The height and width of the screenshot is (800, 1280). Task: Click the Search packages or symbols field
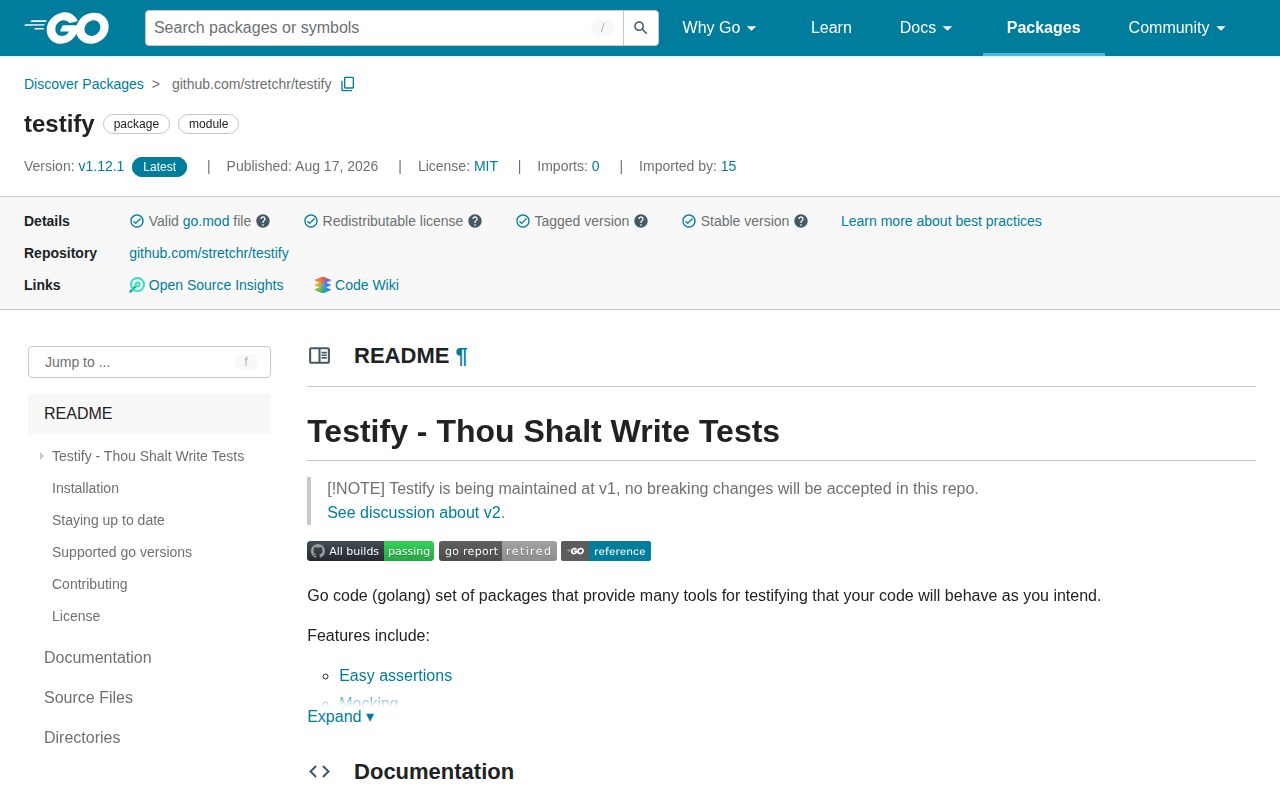coord(384,28)
